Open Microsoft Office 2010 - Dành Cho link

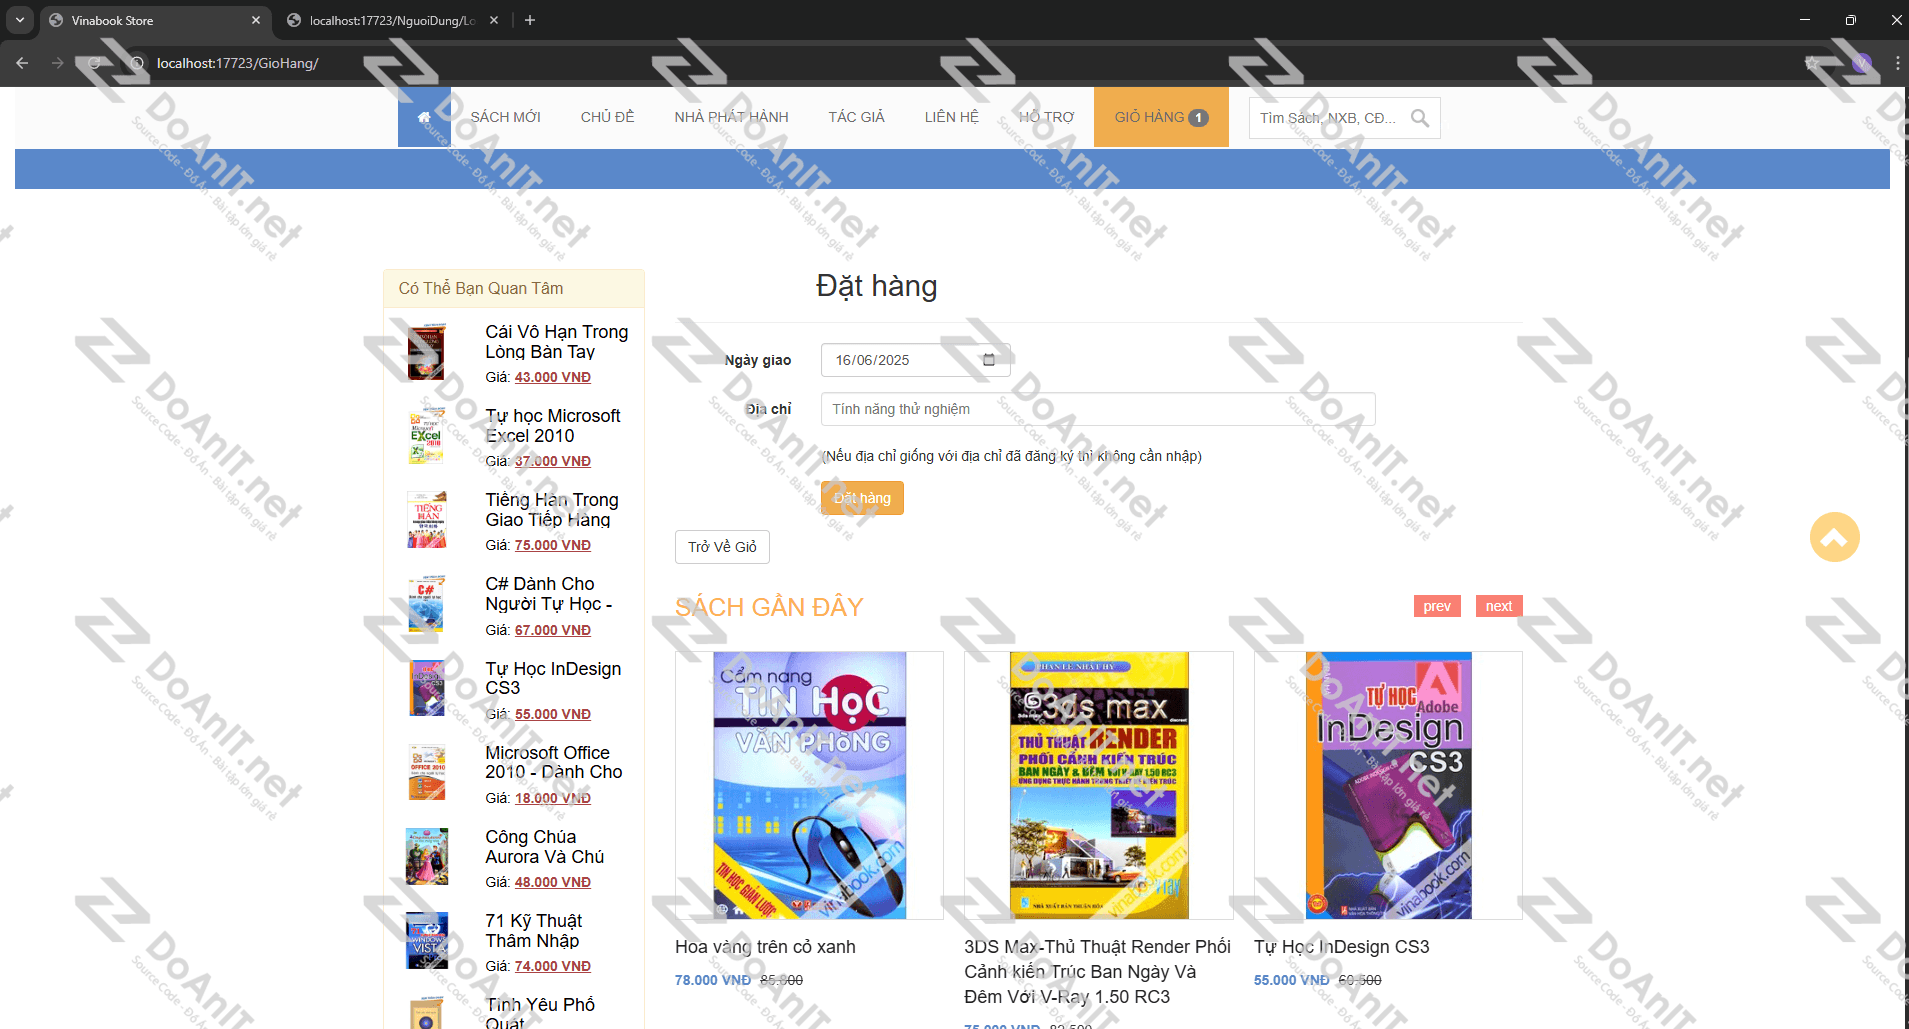click(554, 762)
